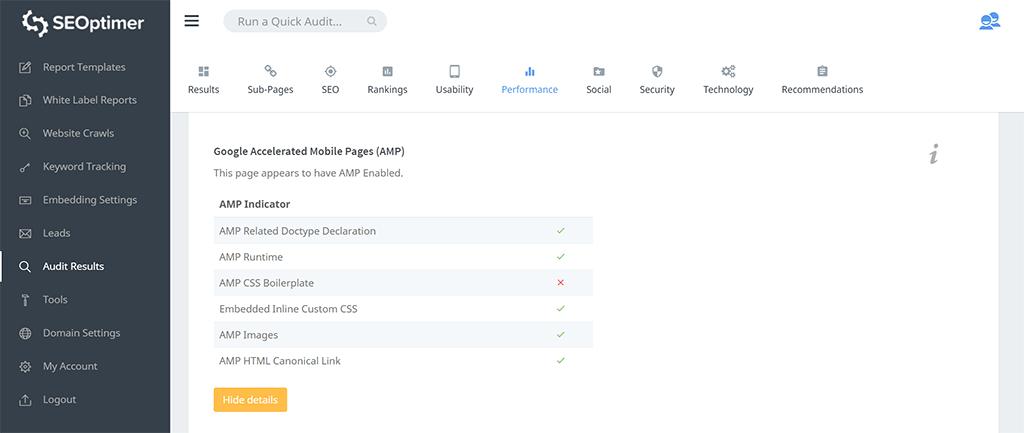Image resolution: width=1024 pixels, height=433 pixels.
Task: Switch to the Results tab
Action: point(204,80)
